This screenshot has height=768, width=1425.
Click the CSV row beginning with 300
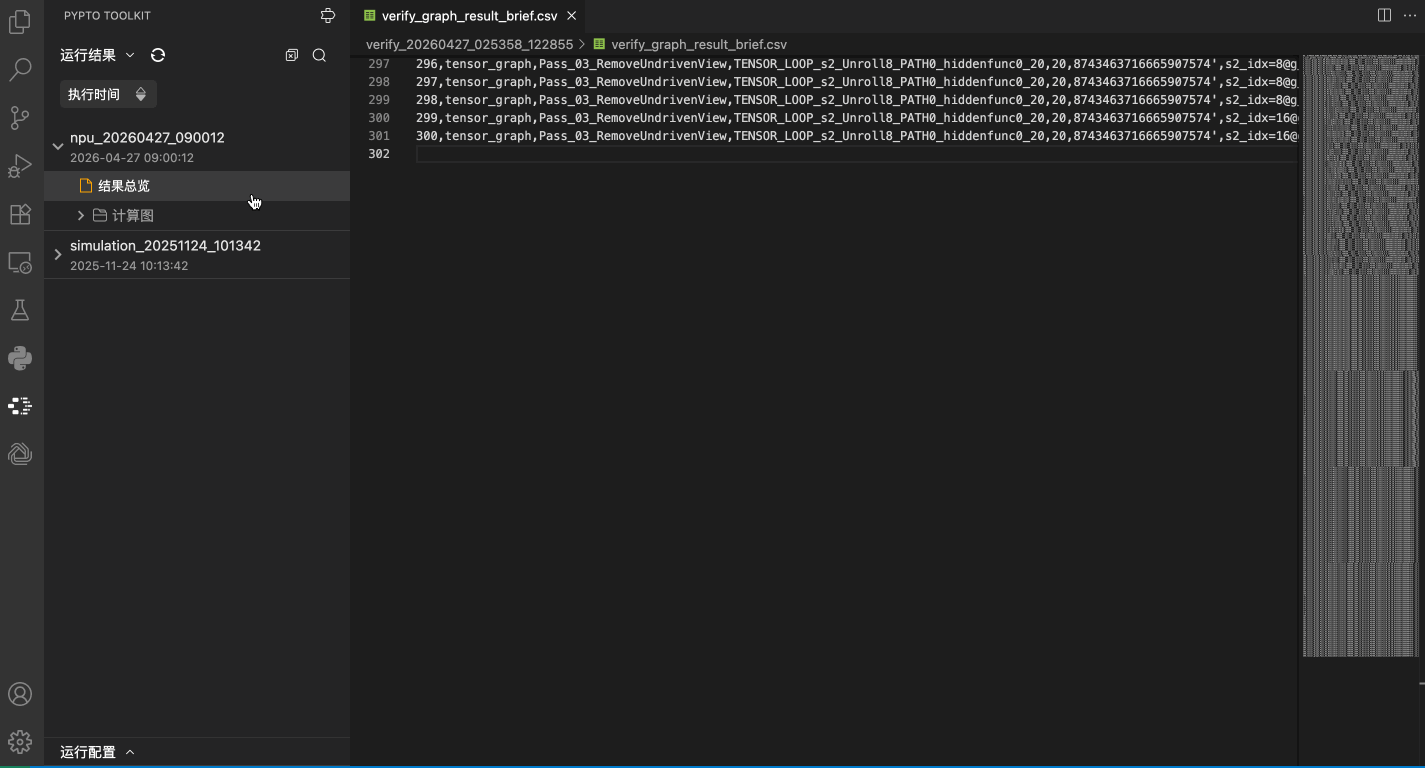point(857,136)
